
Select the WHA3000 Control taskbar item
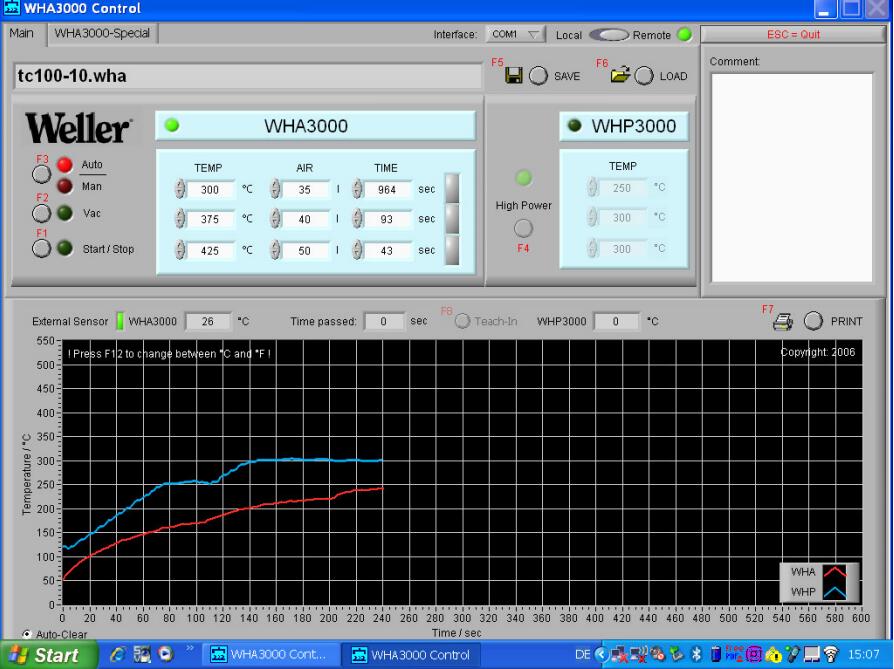pos(412,655)
